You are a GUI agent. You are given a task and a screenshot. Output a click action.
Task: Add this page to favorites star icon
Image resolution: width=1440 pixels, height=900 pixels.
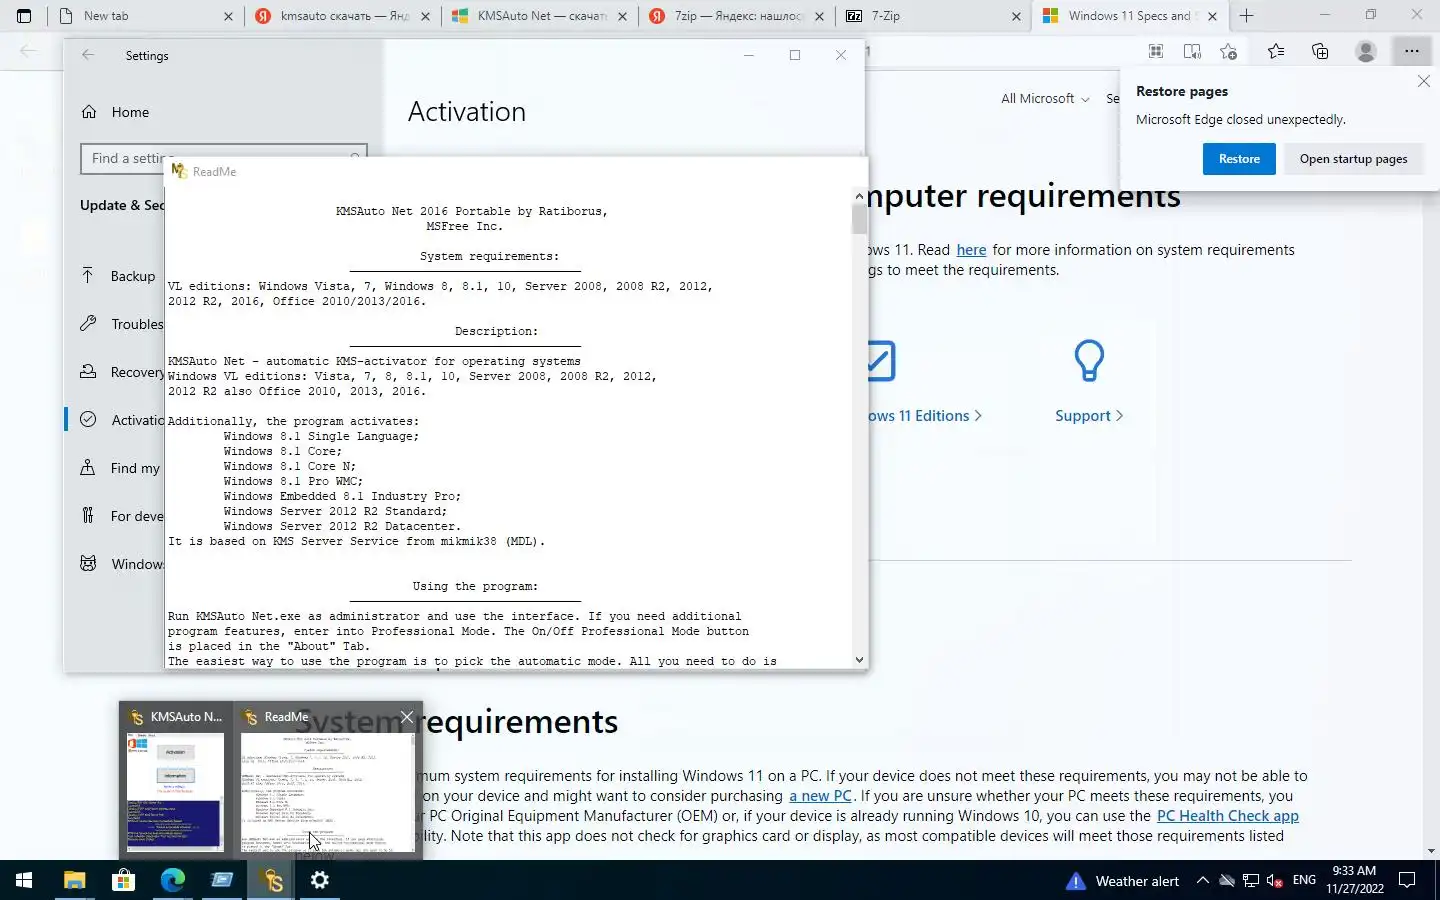tap(1229, 51)
